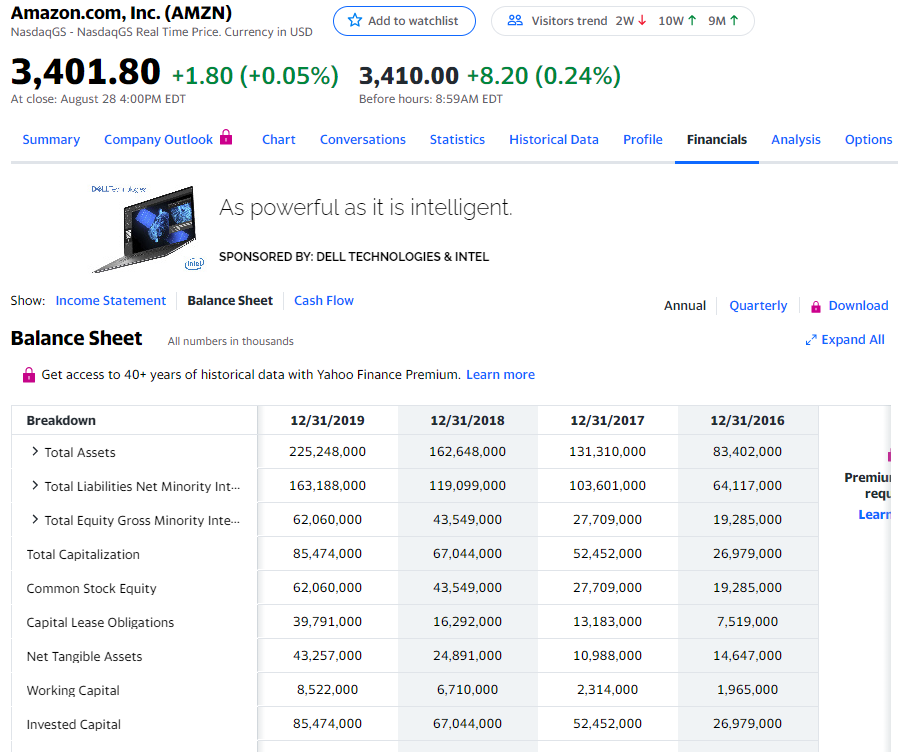Click the Capital Lease Obligations row label
This screenshot has width=898, height=752.
[x=100, y=622]
